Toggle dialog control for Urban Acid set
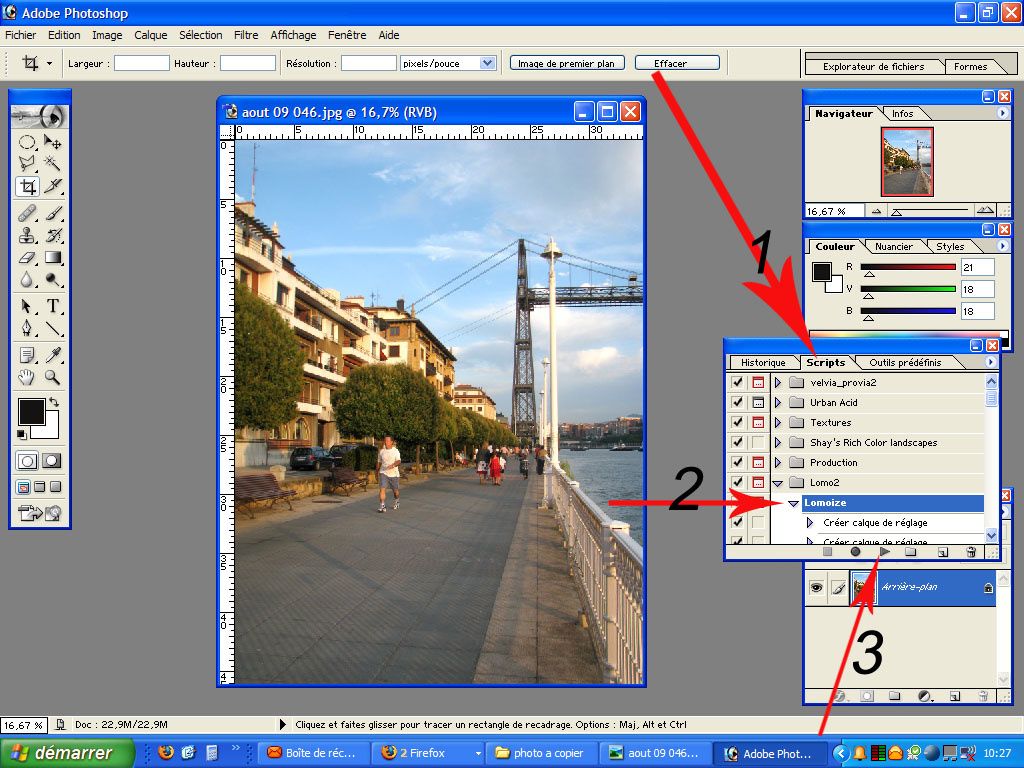The width and height of the screenshot is (1024, 768). 758,402
